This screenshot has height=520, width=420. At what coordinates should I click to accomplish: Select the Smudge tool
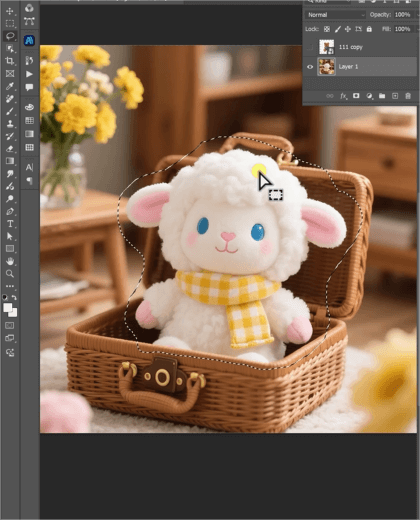point(10,174)
